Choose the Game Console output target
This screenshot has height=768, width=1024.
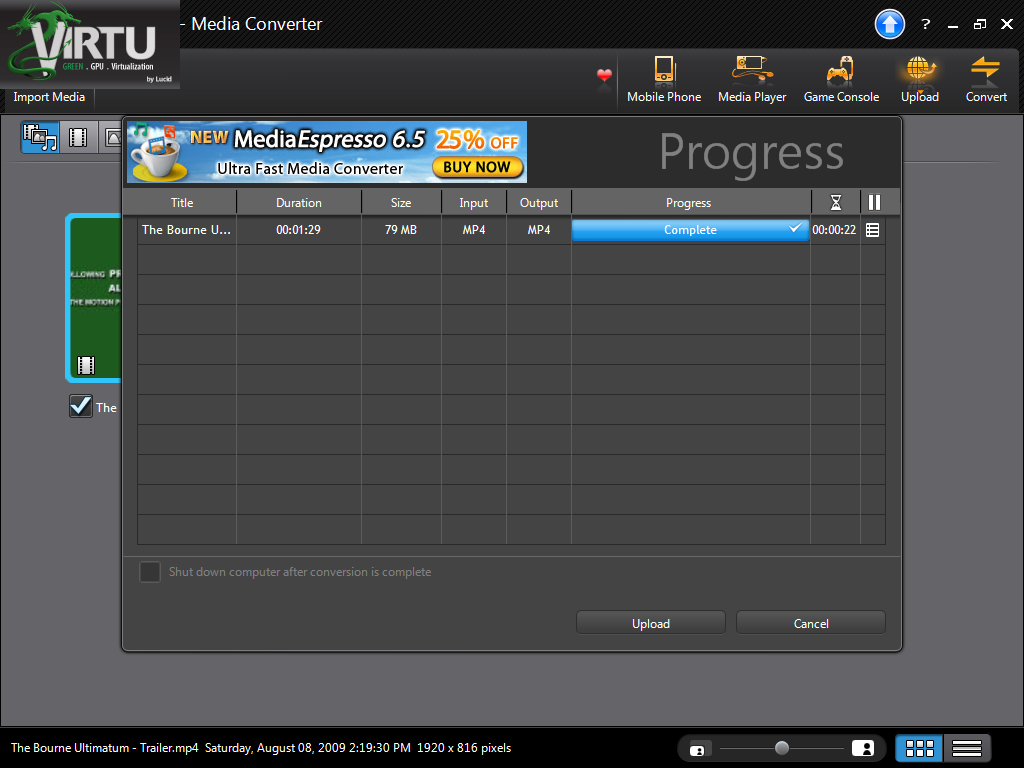point(840,80)
